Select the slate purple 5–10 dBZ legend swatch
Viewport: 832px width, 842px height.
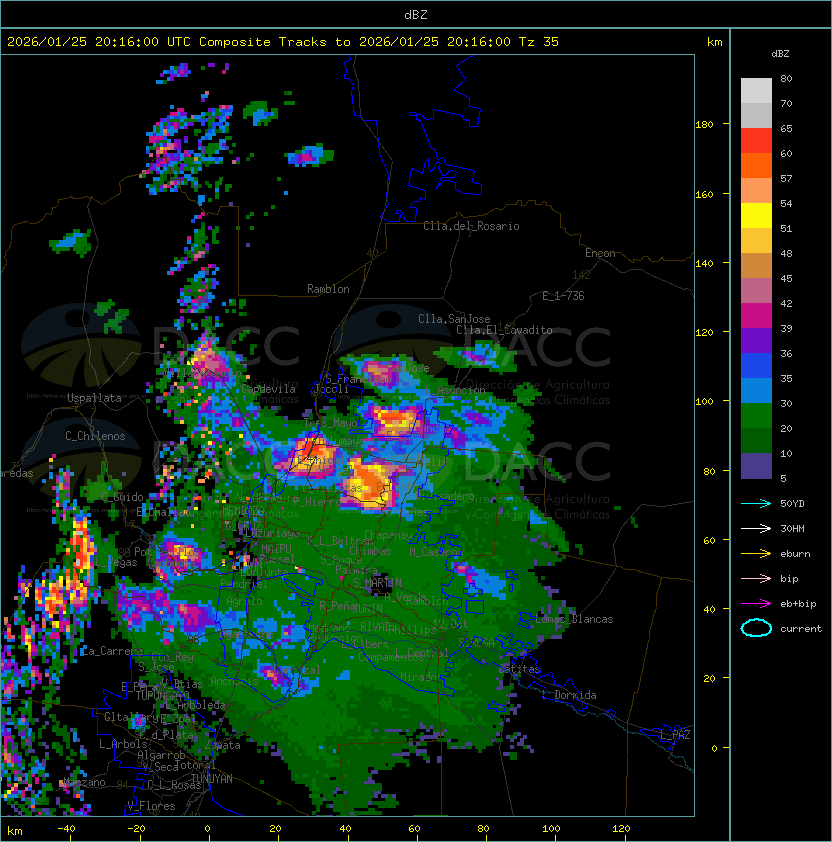coord(756,466)
